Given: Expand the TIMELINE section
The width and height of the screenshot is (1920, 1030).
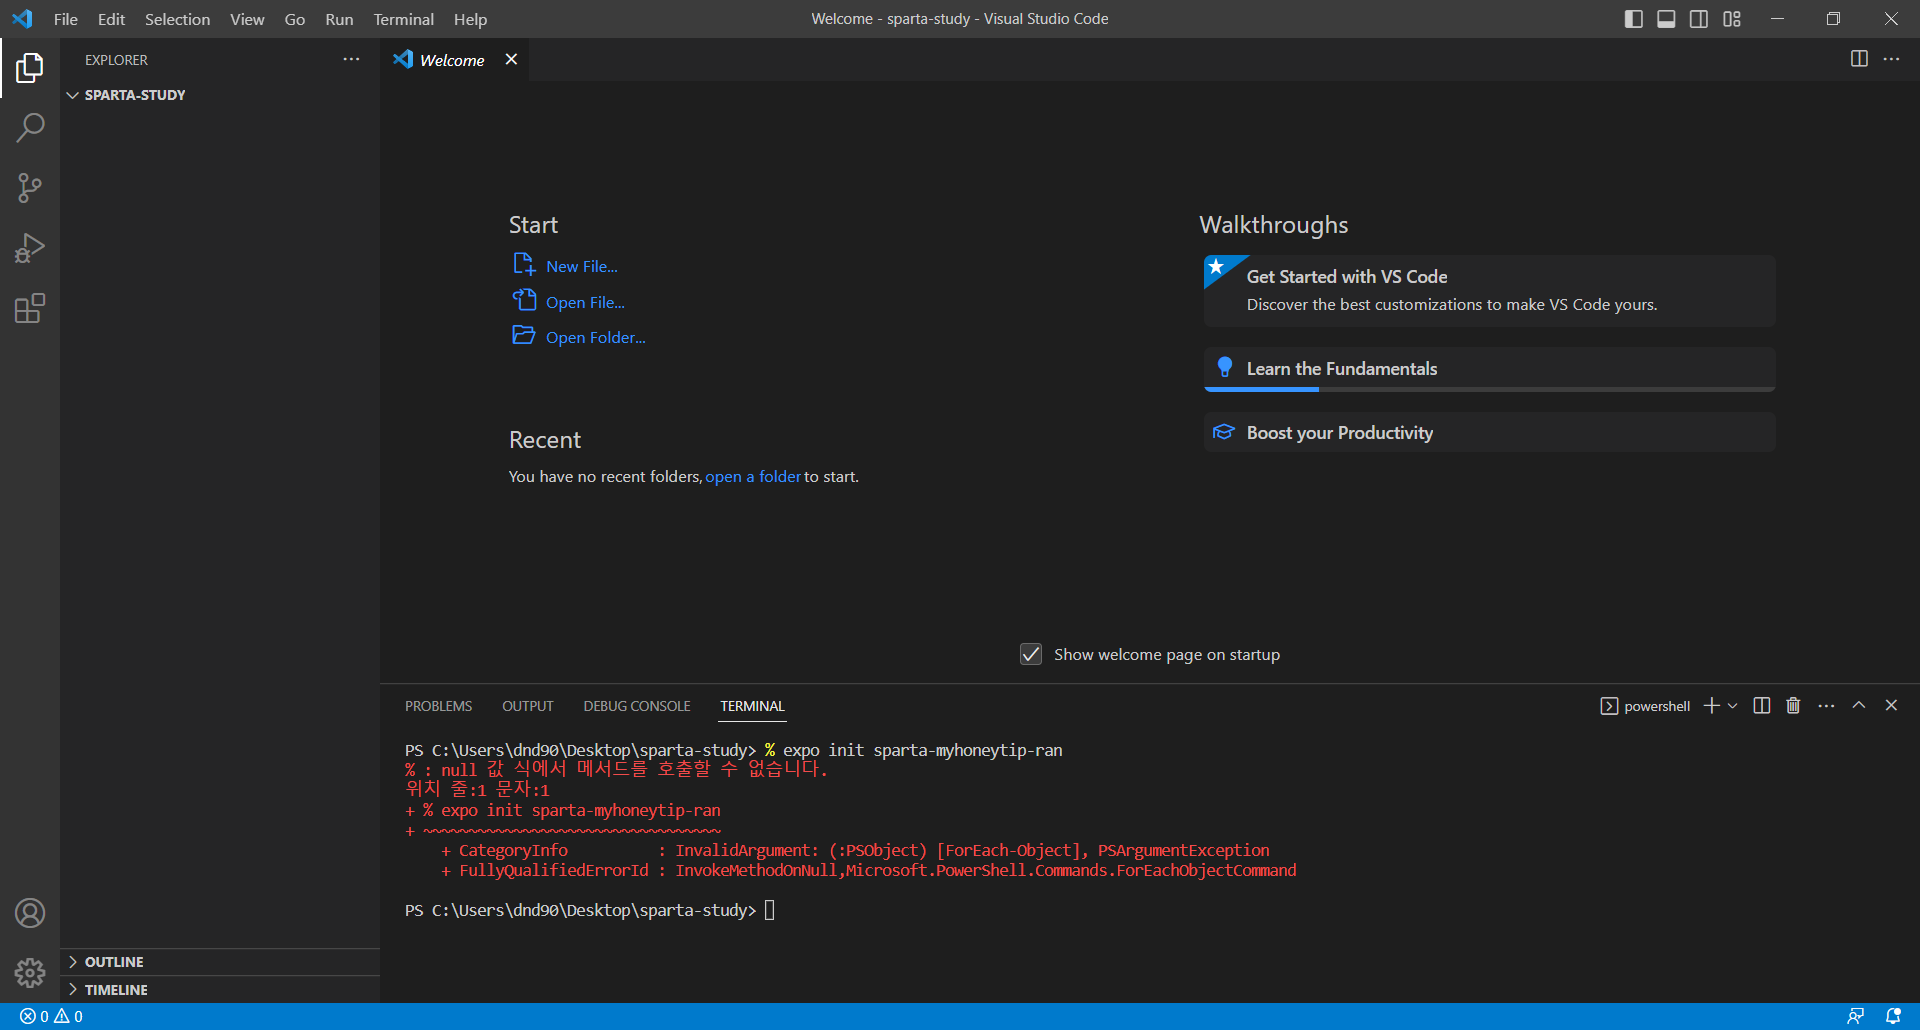Looking at the screenshot, I should (220, 990).
